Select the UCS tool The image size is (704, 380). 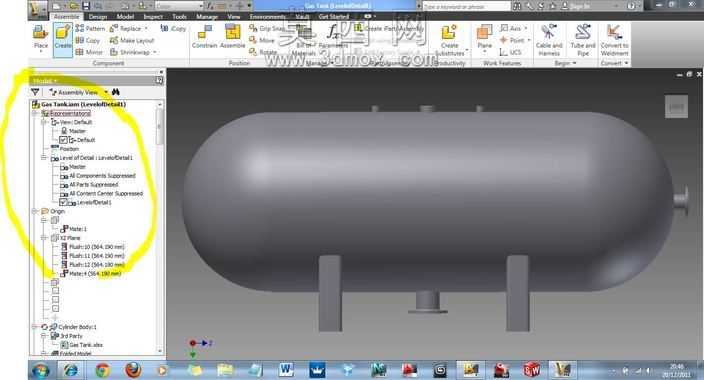coord(510,52)
